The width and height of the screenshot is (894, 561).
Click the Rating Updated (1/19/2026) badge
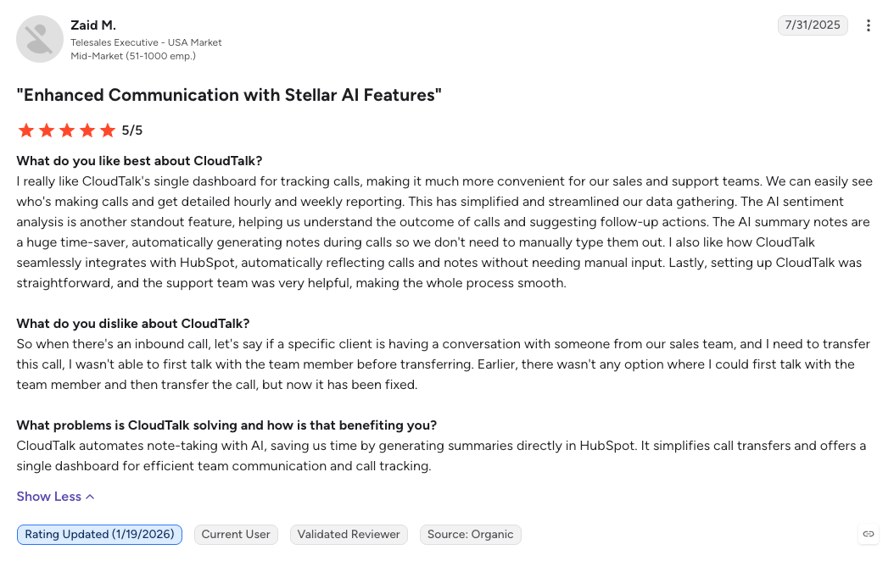click(x=99, y=534)
